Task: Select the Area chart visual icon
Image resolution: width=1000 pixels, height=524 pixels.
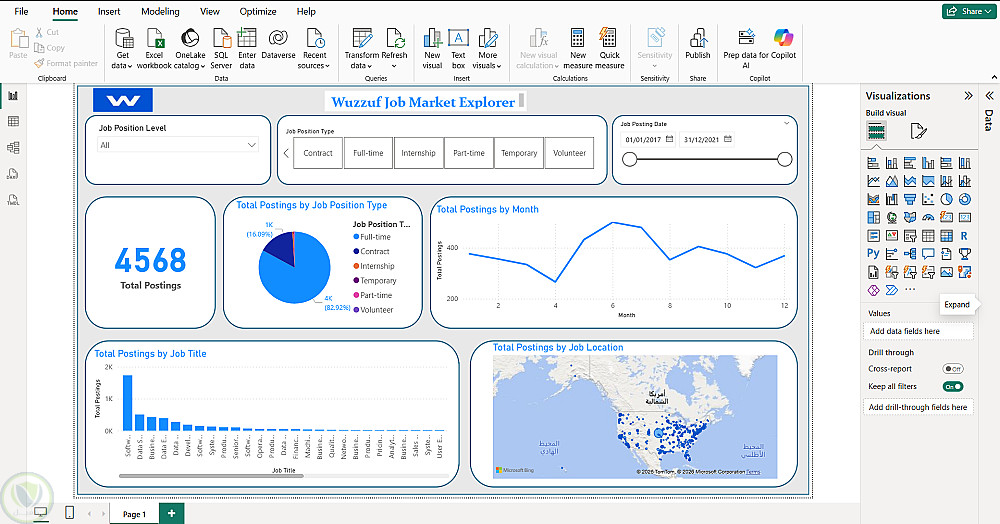Action: coord(892,181)
